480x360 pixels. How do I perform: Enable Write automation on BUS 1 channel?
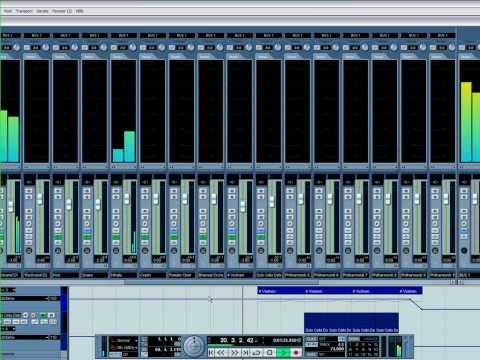(x=464, y=217)
